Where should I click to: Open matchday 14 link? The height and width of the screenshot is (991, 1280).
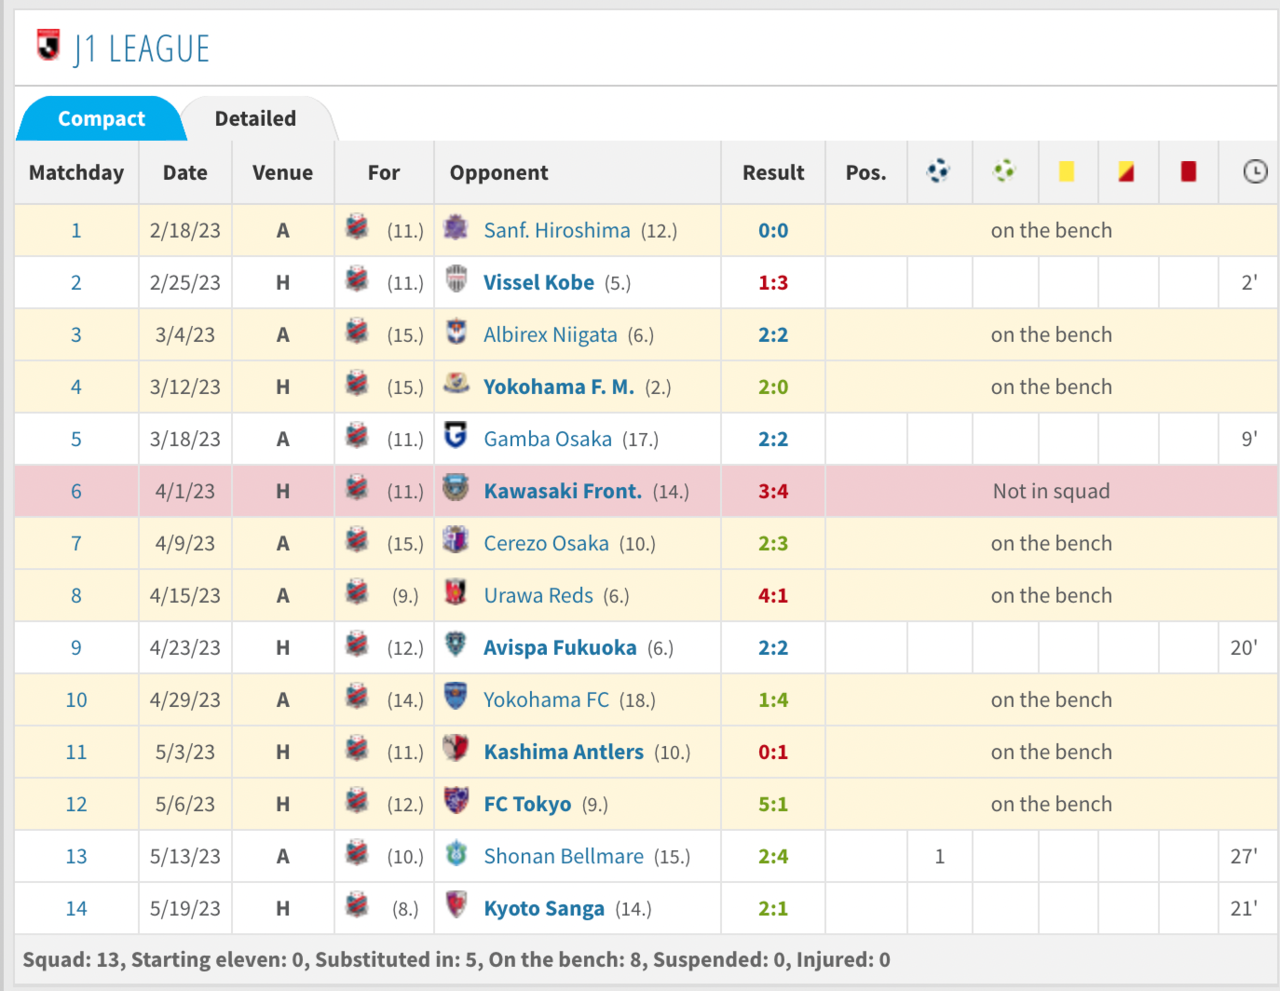click(x=76, y=908)
